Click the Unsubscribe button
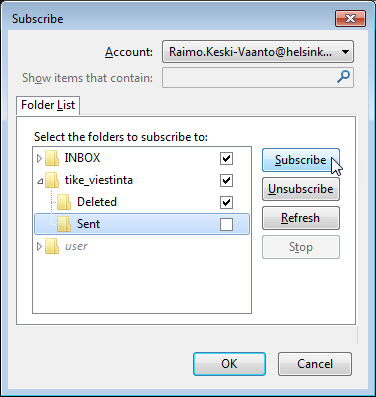376x397 pixels. click(x=301, y=189)
